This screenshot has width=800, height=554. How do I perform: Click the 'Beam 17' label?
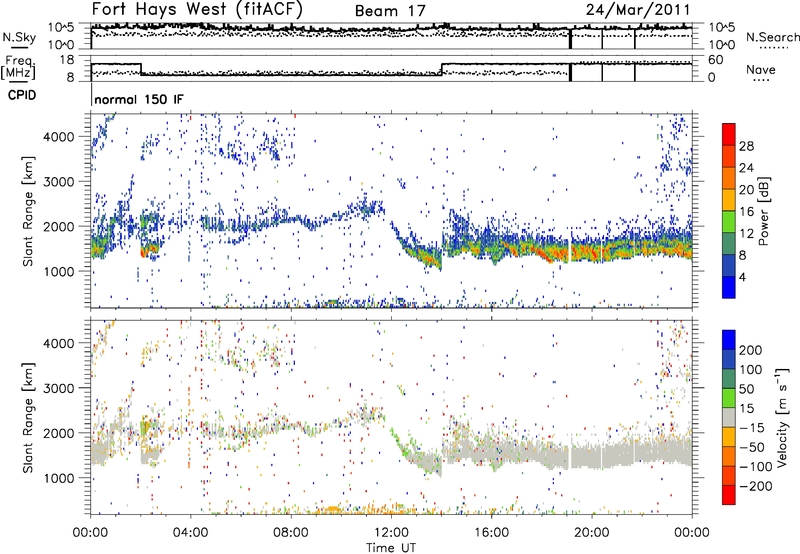tap(390, 11)
